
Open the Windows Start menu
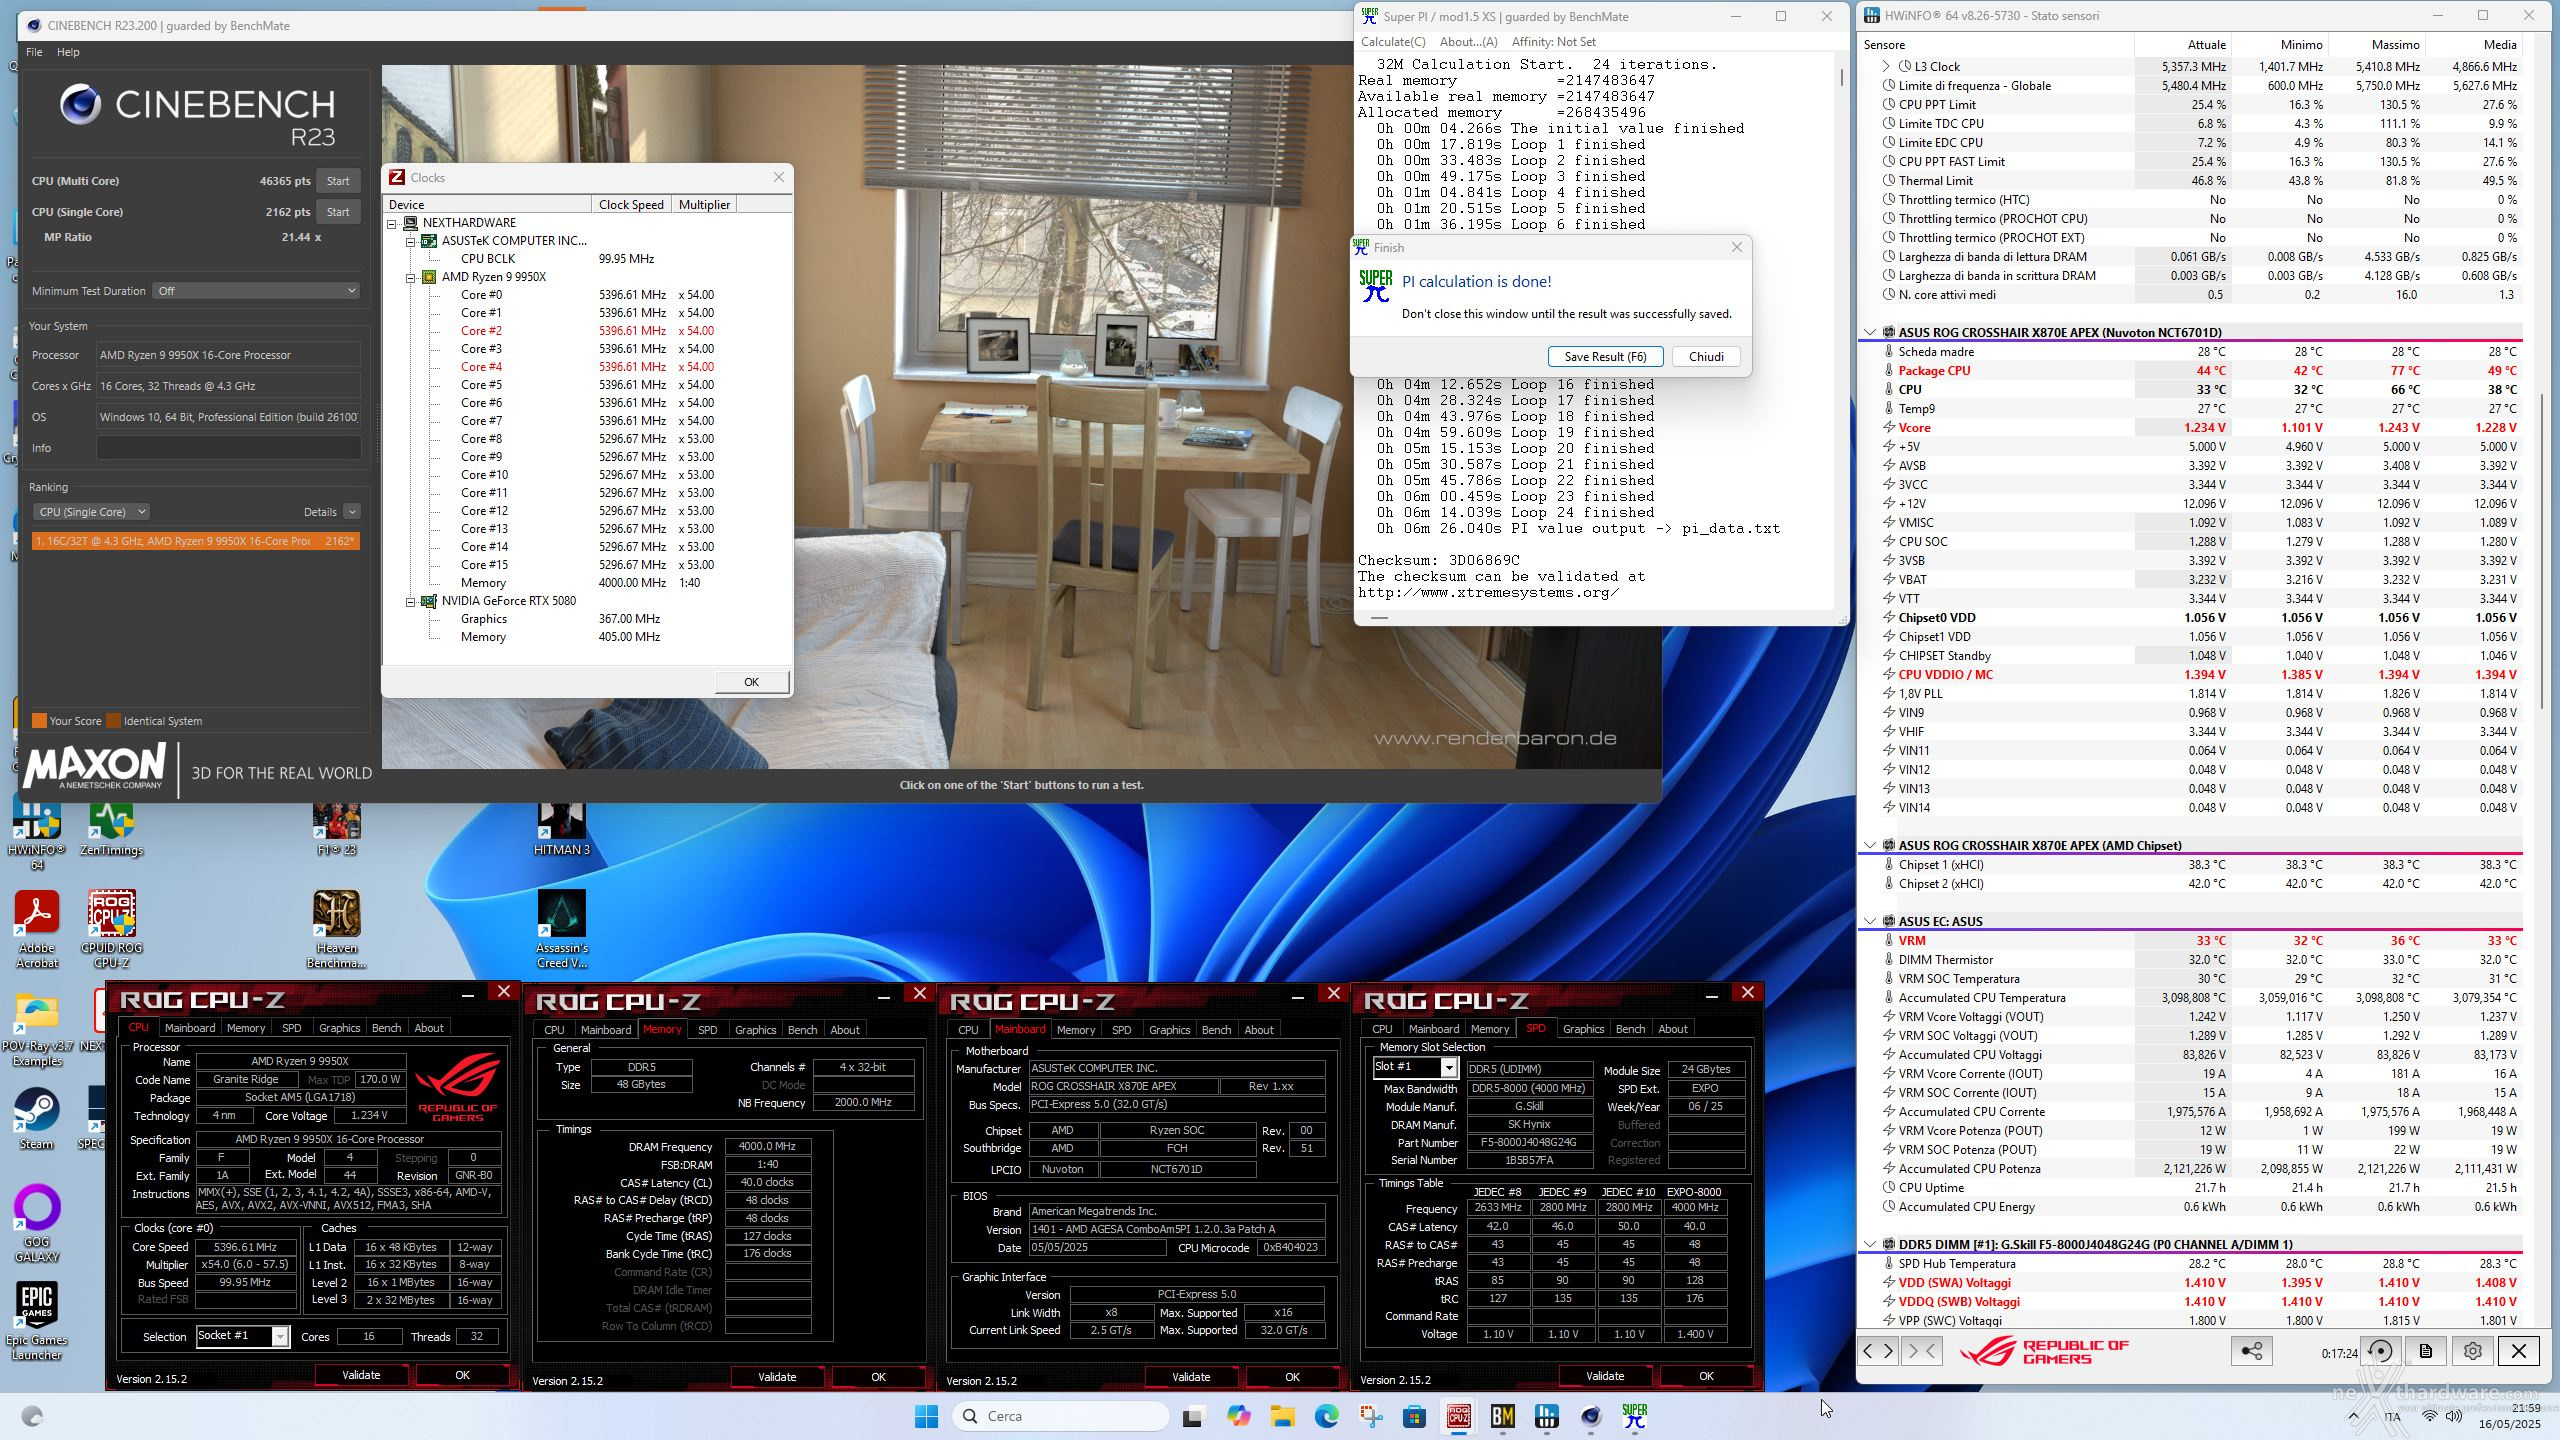pyautogui.click(x=927, y=1416)
